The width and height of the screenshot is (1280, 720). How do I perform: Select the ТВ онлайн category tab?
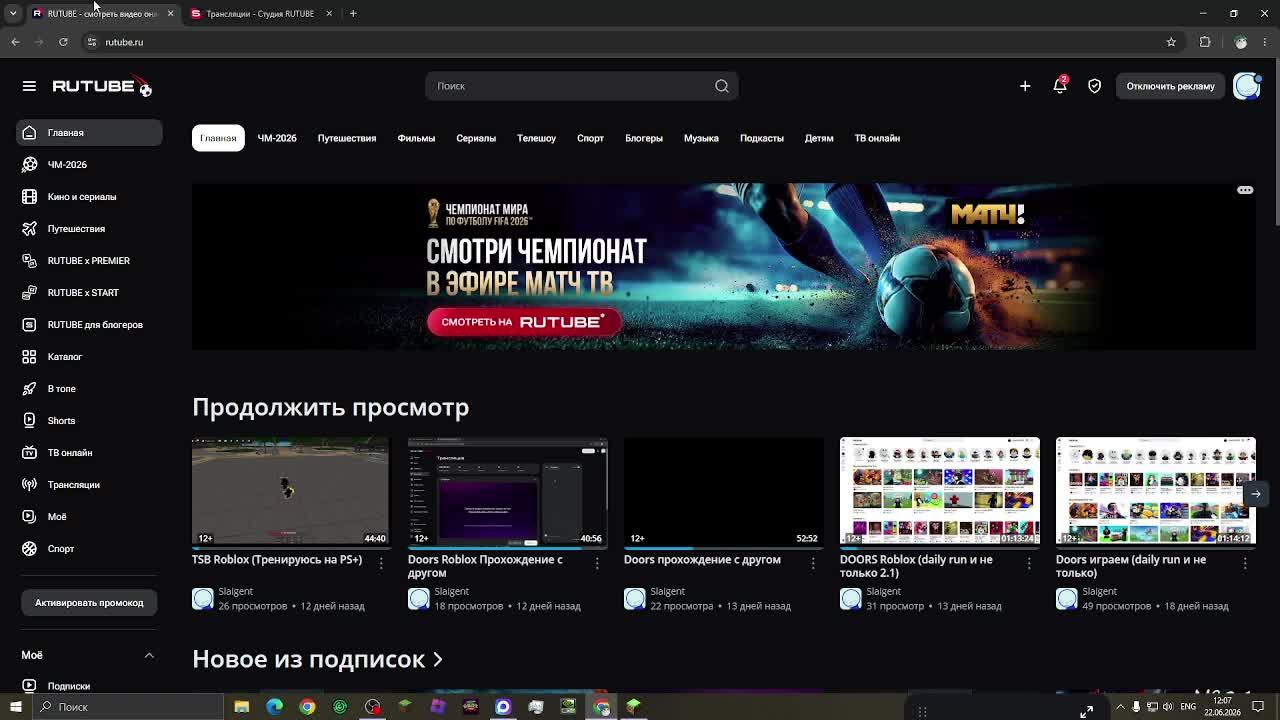click(877, 138)
